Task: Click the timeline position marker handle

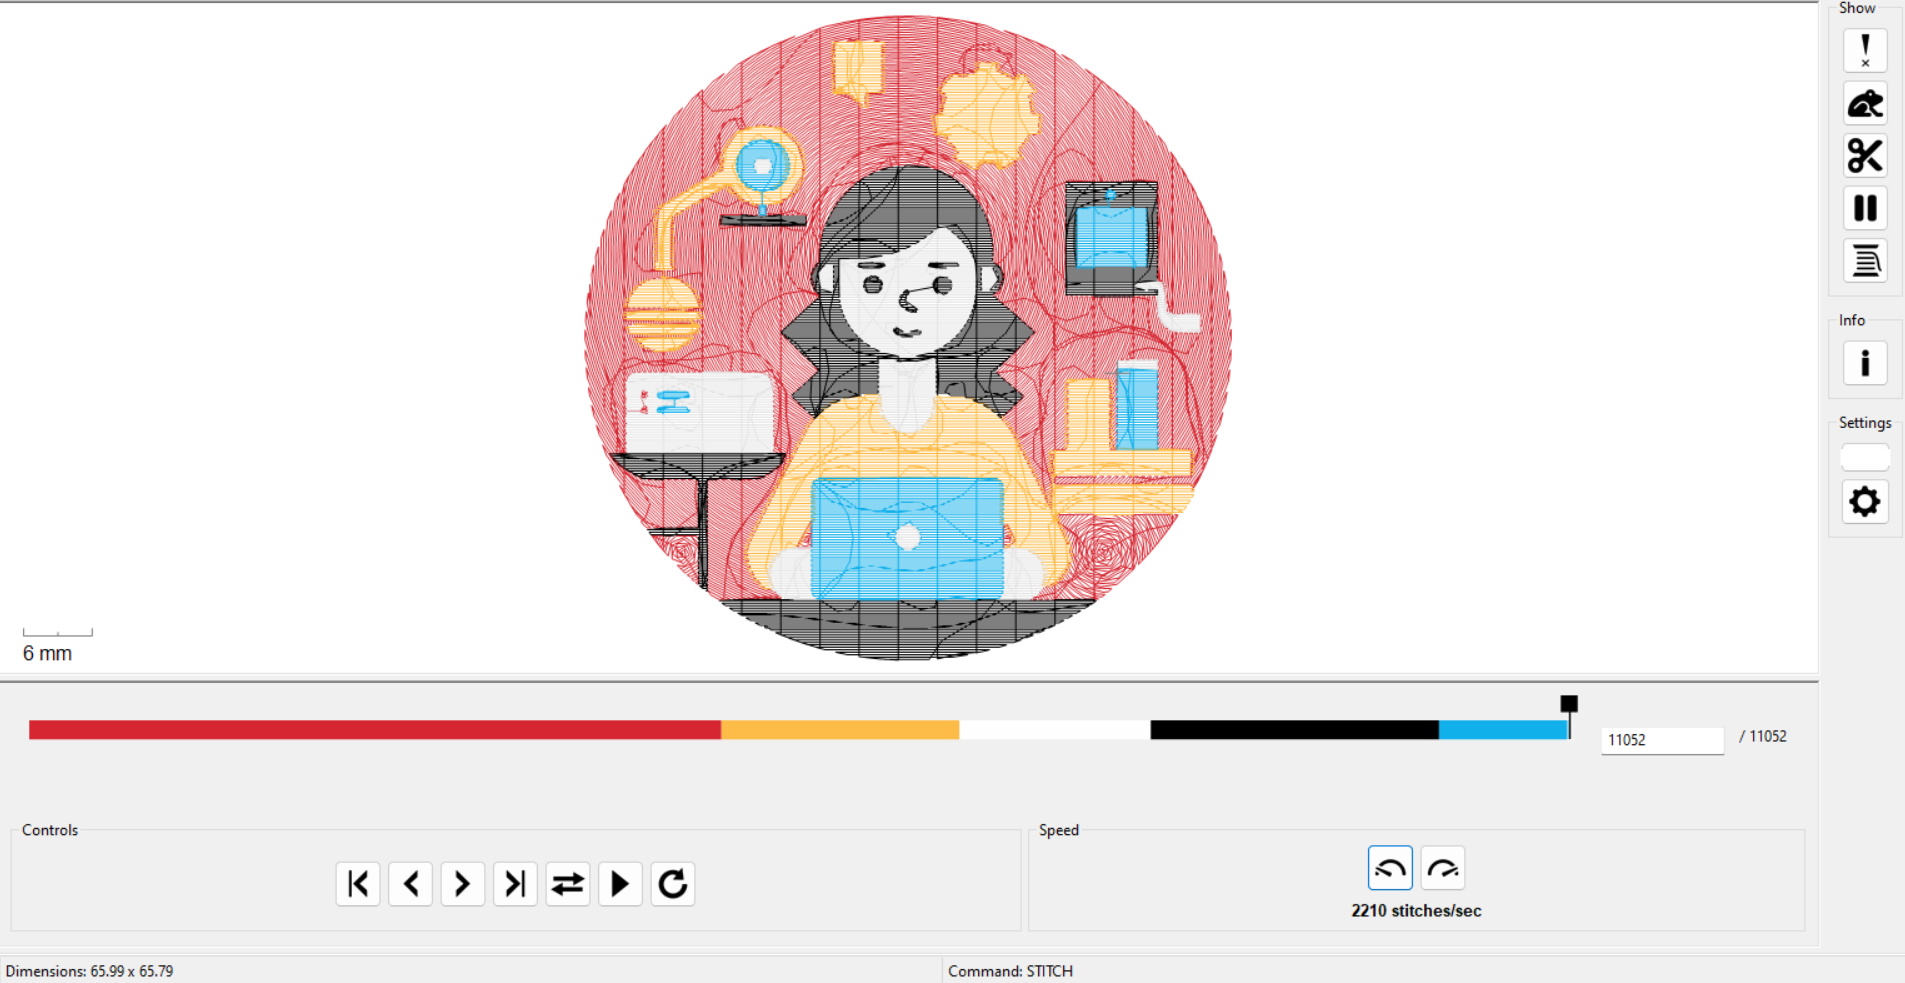Action: (x=1569, y=705)
